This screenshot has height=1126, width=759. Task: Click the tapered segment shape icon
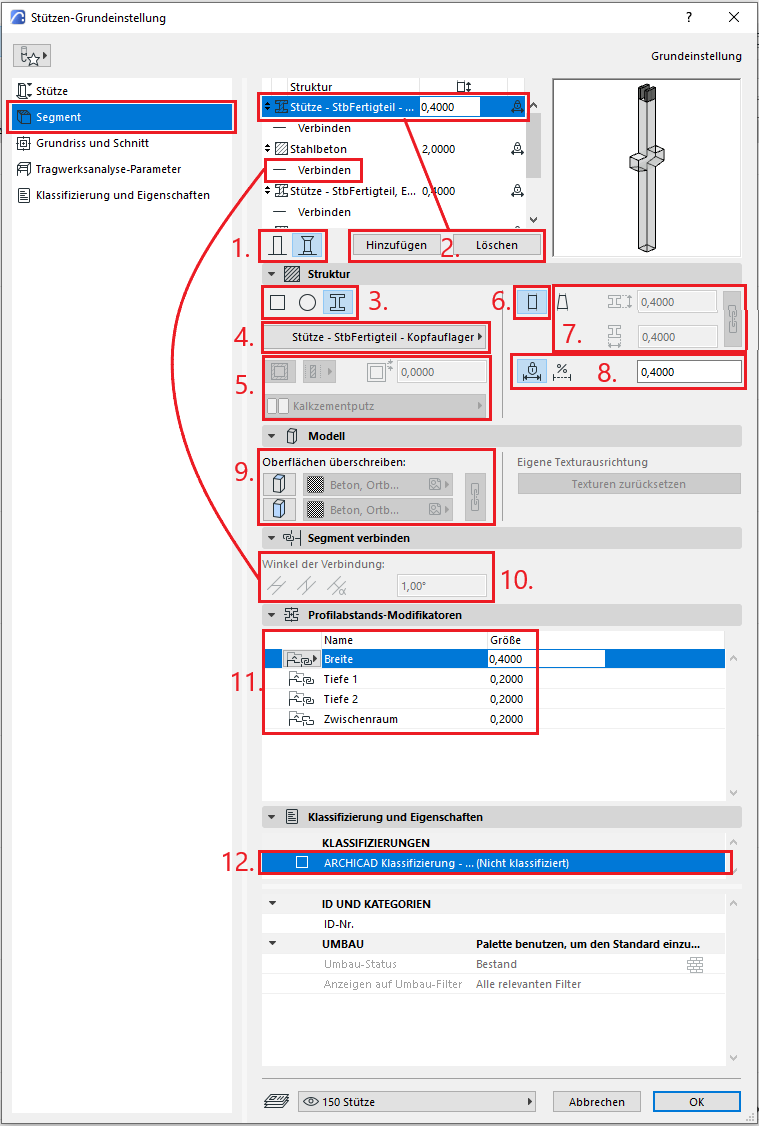(563, 302)
